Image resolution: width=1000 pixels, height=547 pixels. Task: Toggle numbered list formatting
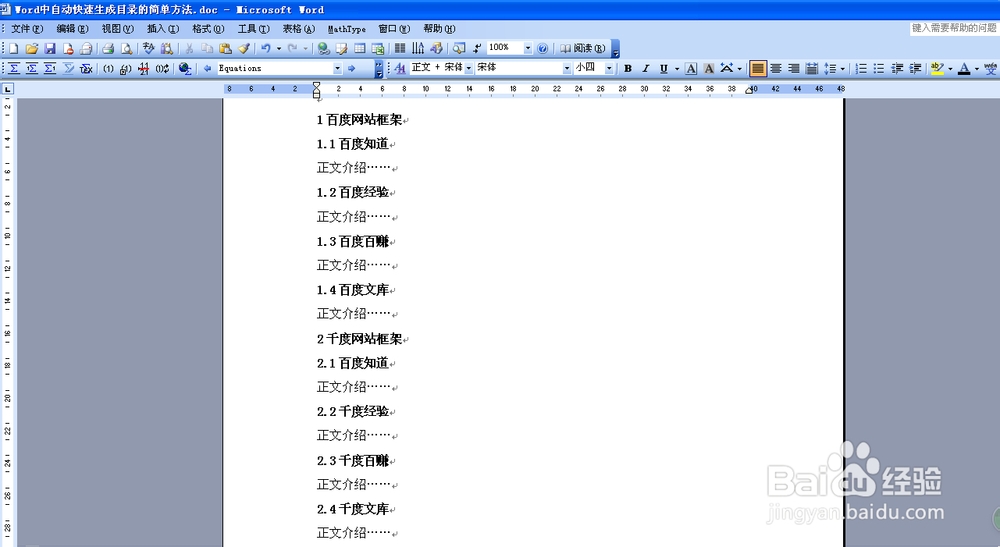861,68
